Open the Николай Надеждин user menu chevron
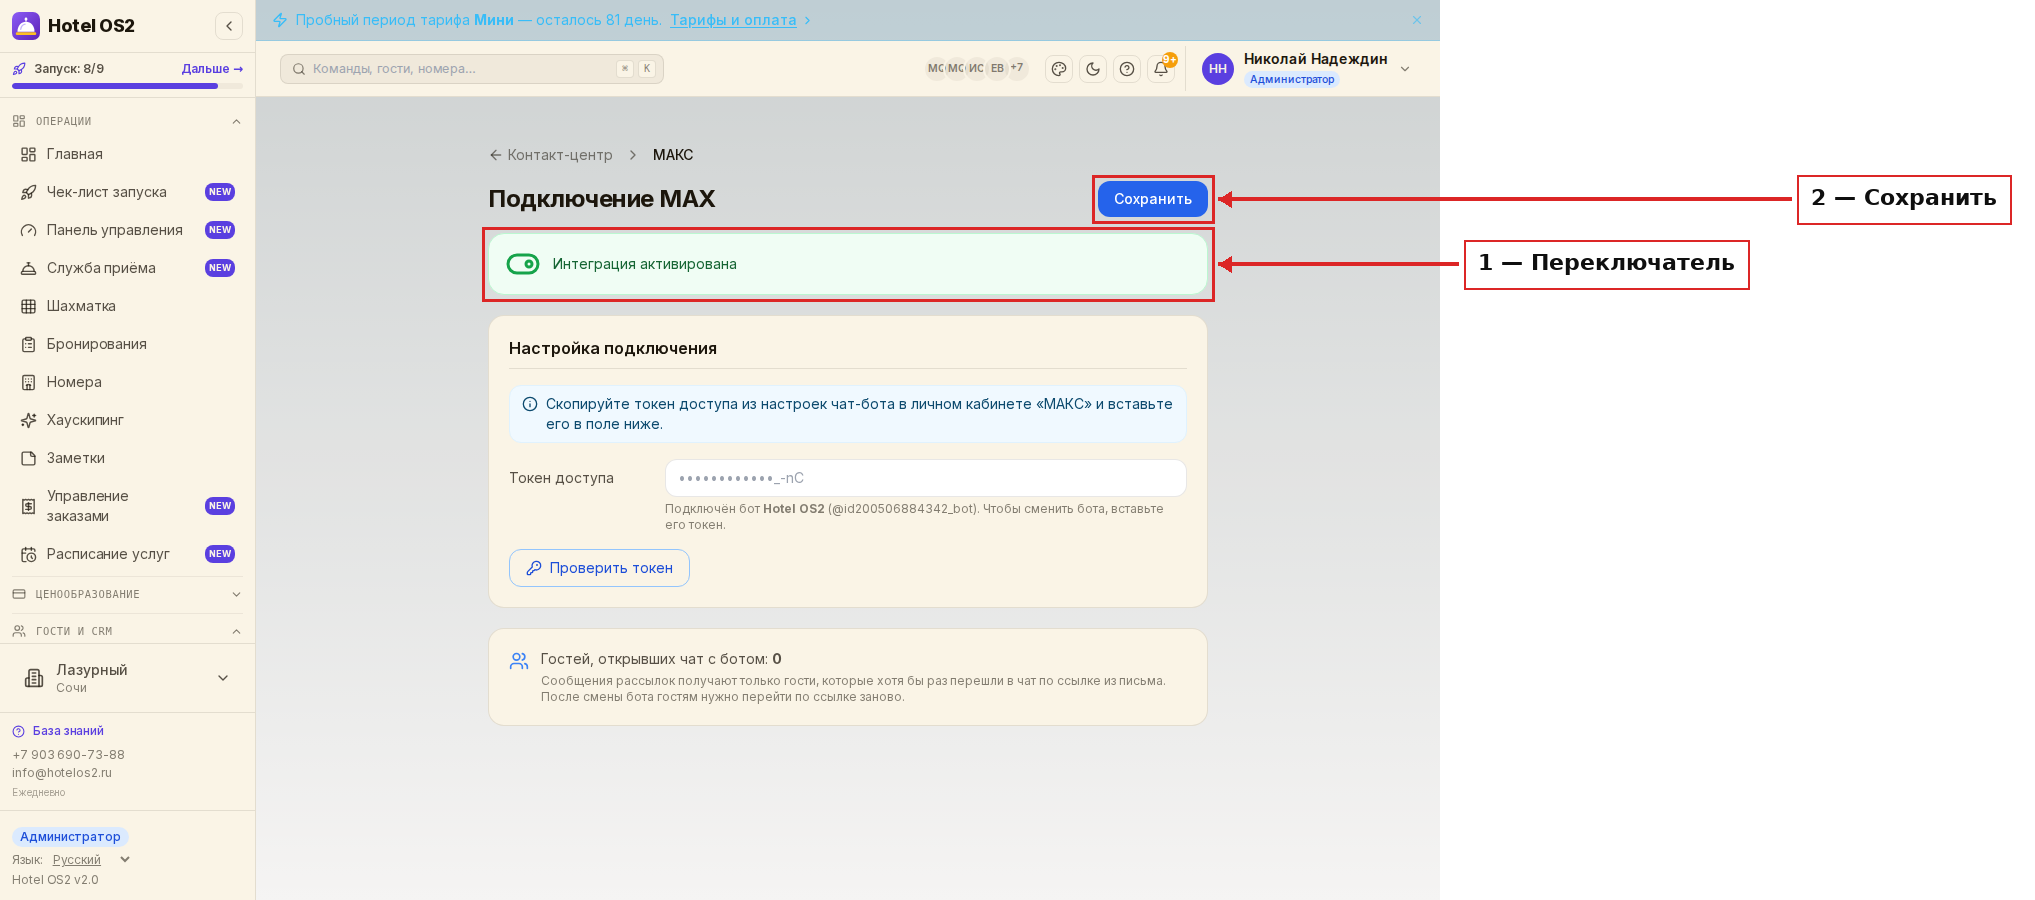The height and width of the screenshot is (900, 2035). (x=1405, y=69)
